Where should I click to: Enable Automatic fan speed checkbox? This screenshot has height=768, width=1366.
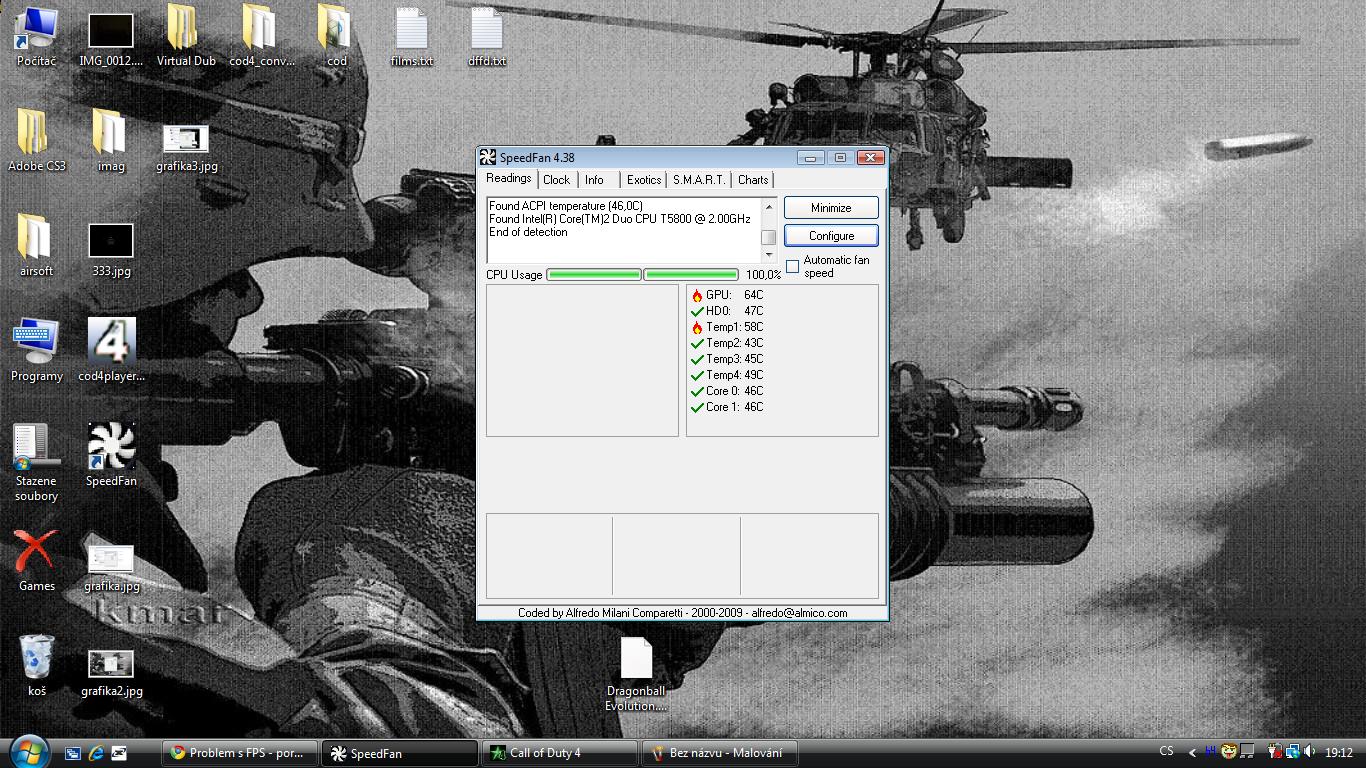tap(793, 266)
